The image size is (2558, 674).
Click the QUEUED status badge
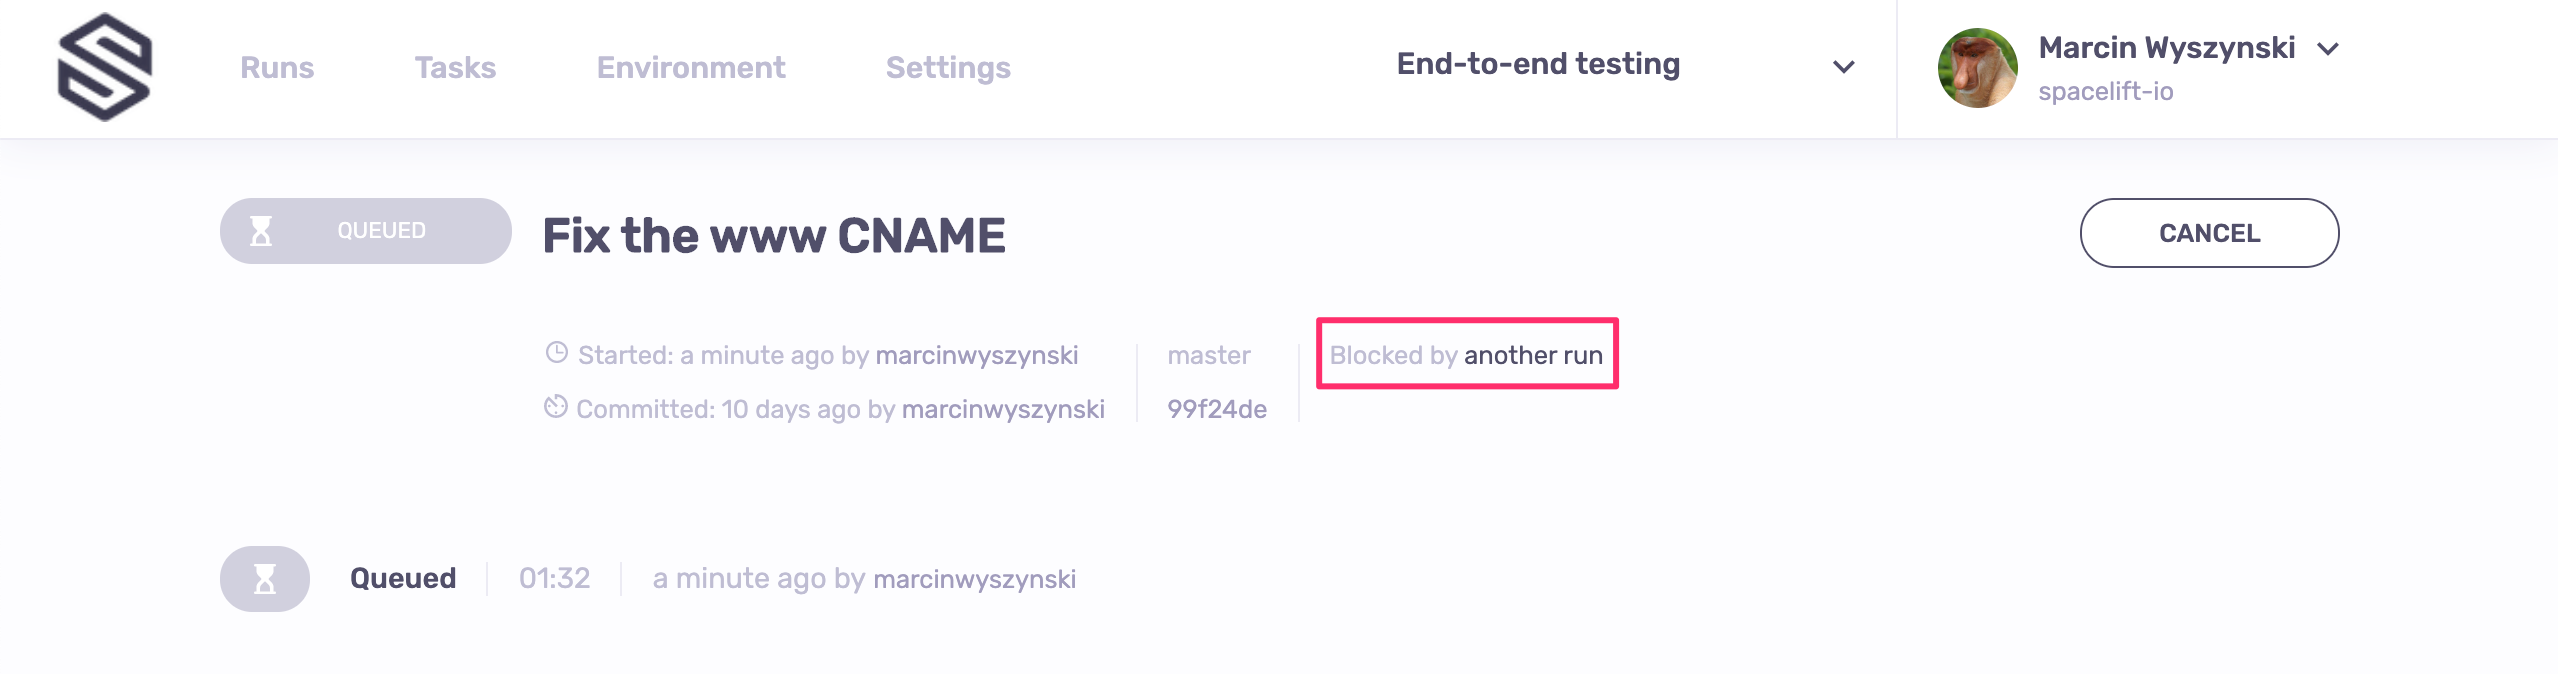(x=366, y=231)
